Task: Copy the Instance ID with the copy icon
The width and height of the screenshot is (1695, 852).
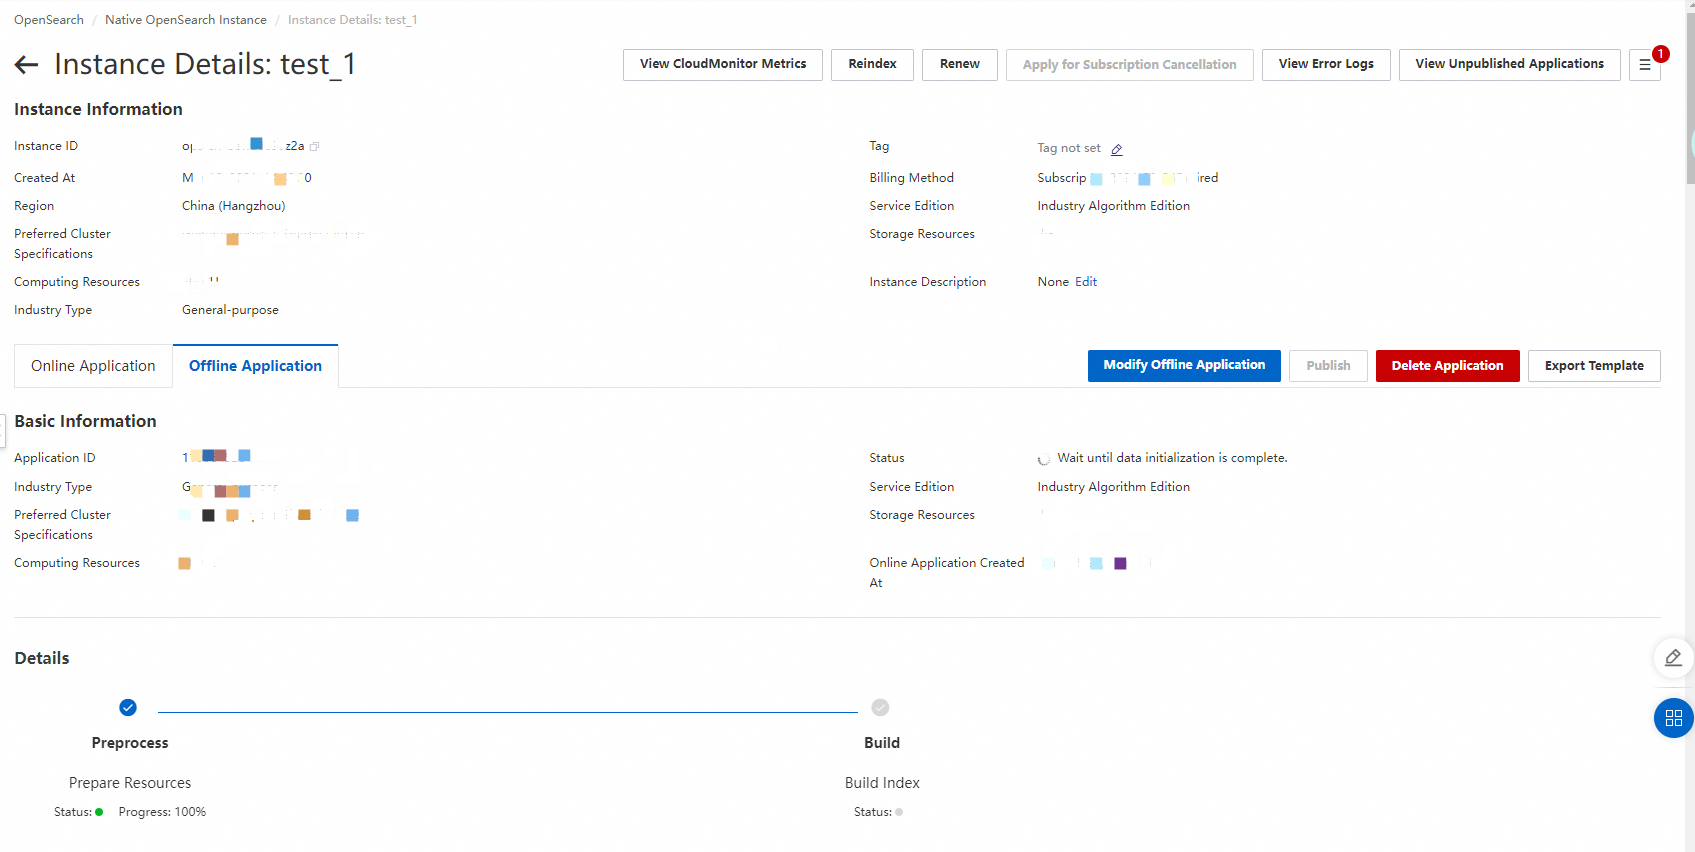Action: 315,146
